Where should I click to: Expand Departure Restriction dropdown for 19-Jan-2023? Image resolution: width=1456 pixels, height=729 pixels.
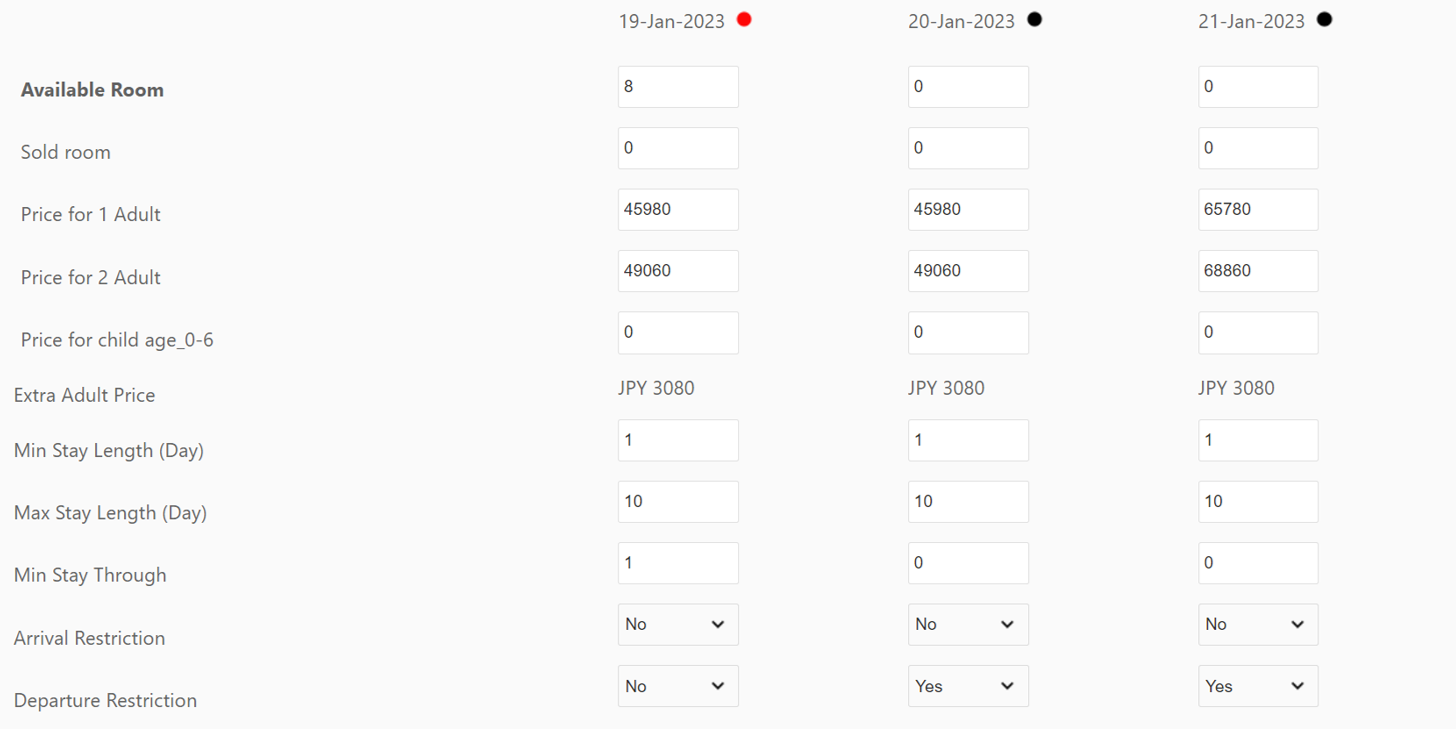tap(678, 686)
